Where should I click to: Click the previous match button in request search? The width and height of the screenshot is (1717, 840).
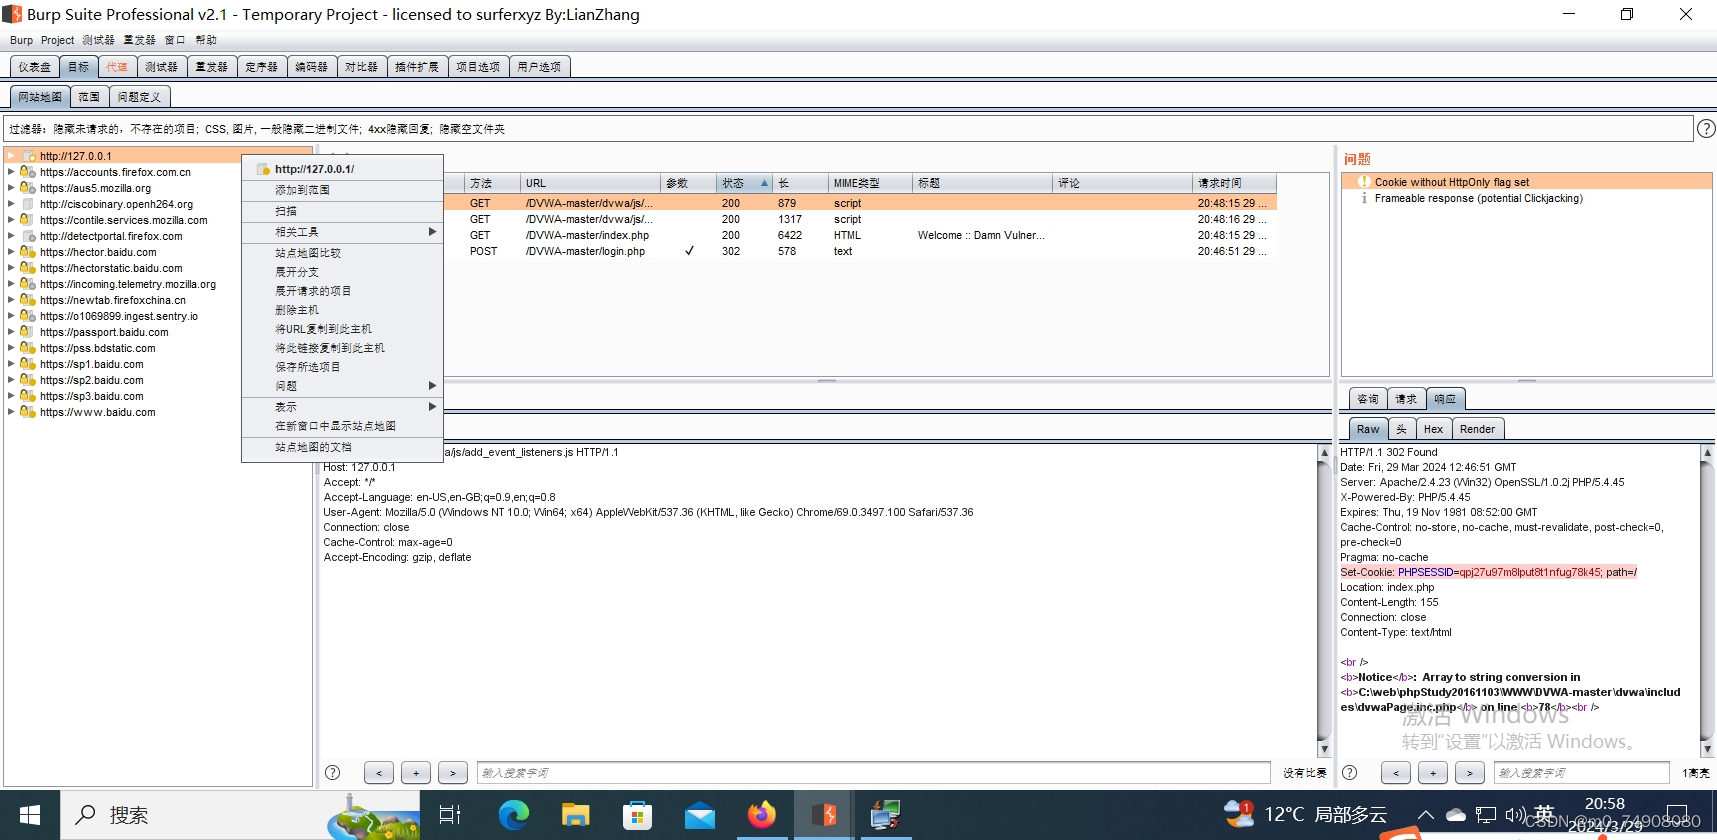379,772
